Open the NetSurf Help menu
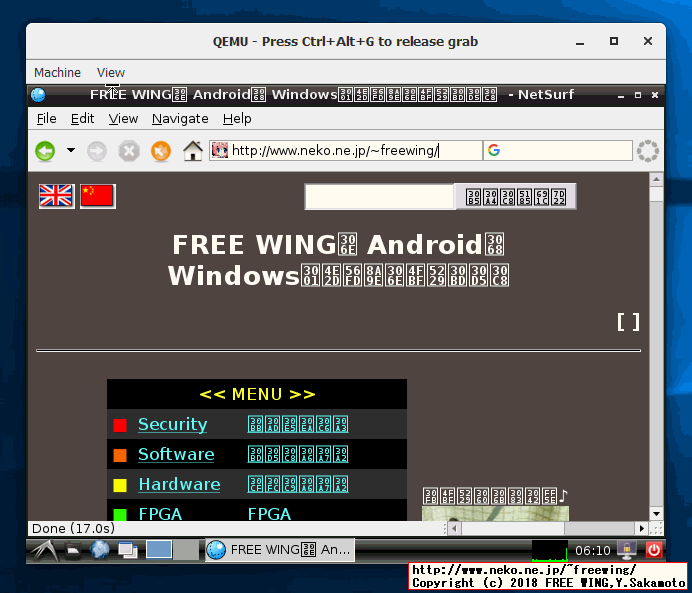 pyautogui.click(x=237, y=119)
